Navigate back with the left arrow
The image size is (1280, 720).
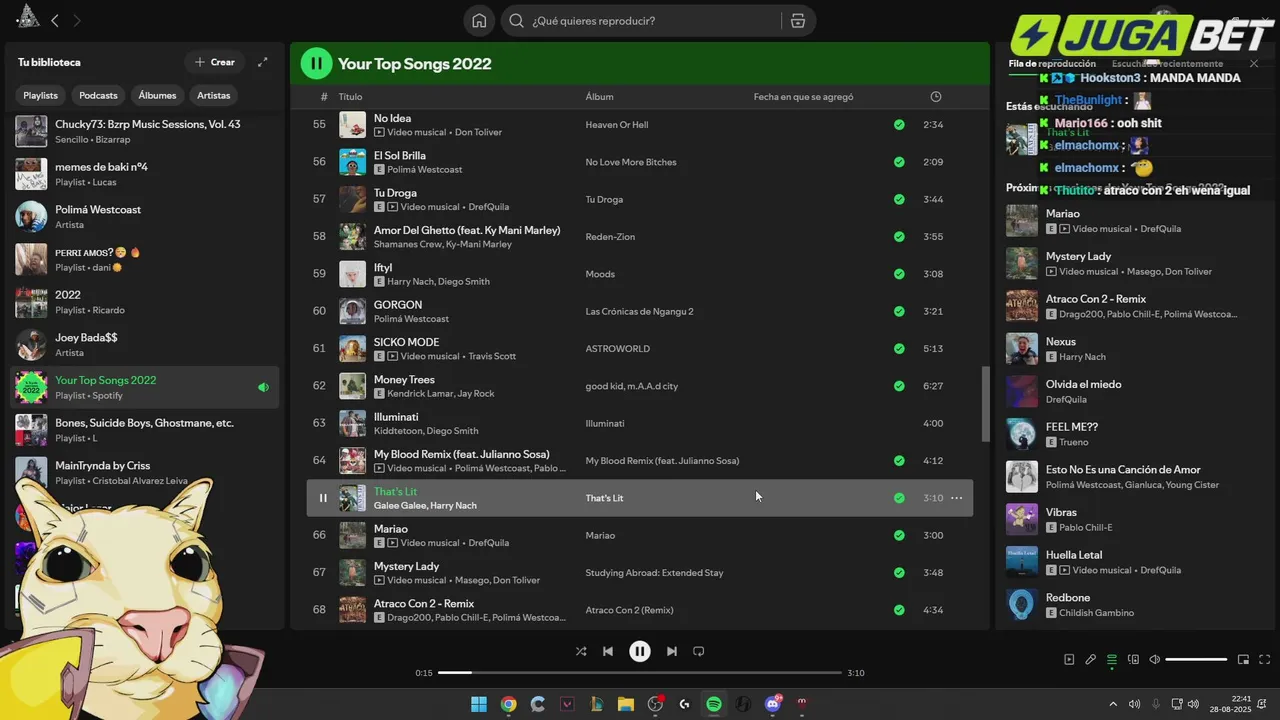[x=55, y=20]
